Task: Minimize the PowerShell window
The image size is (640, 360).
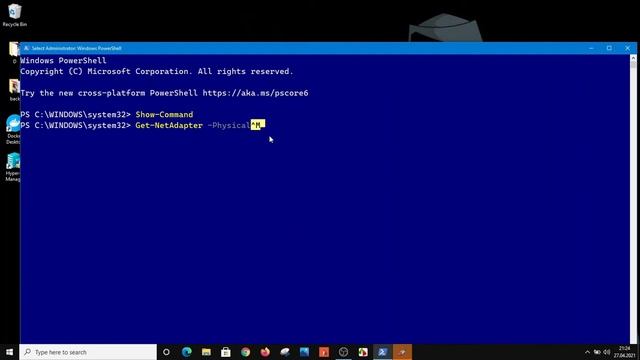Action: (591, 48)
